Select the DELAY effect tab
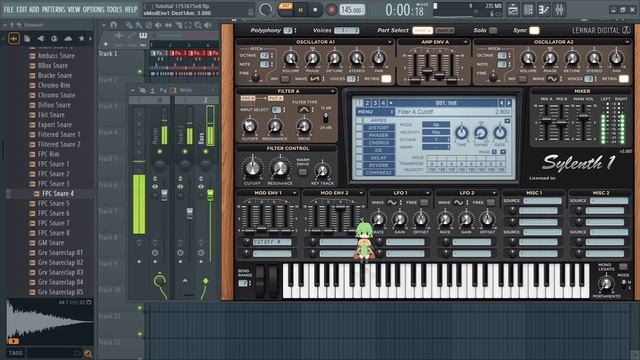The image size is (640, 360). tap(379, 158)
